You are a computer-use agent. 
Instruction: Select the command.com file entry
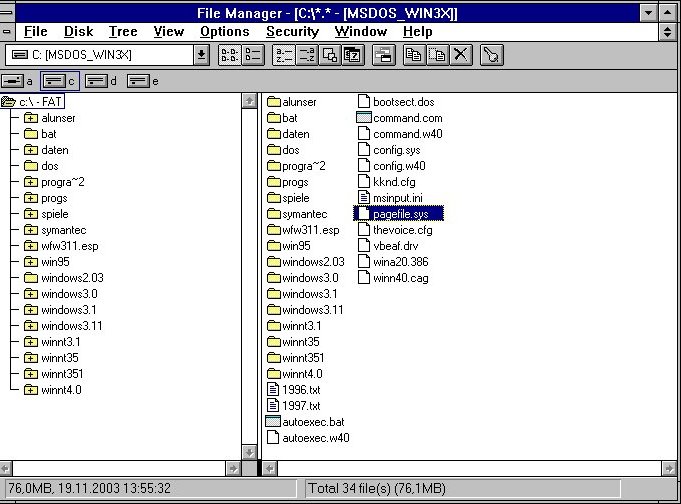(x=407, y=118)
